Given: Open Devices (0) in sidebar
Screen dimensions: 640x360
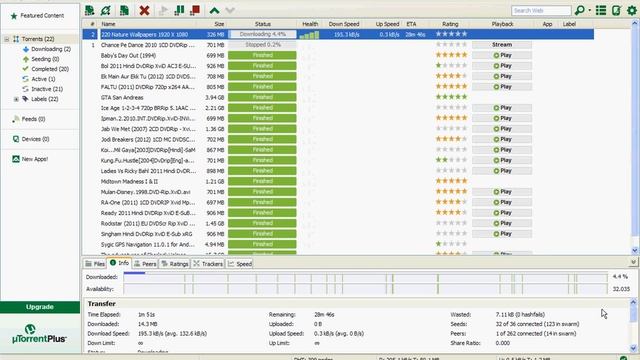Looking at the screenshot, I should tap(31, 139).
